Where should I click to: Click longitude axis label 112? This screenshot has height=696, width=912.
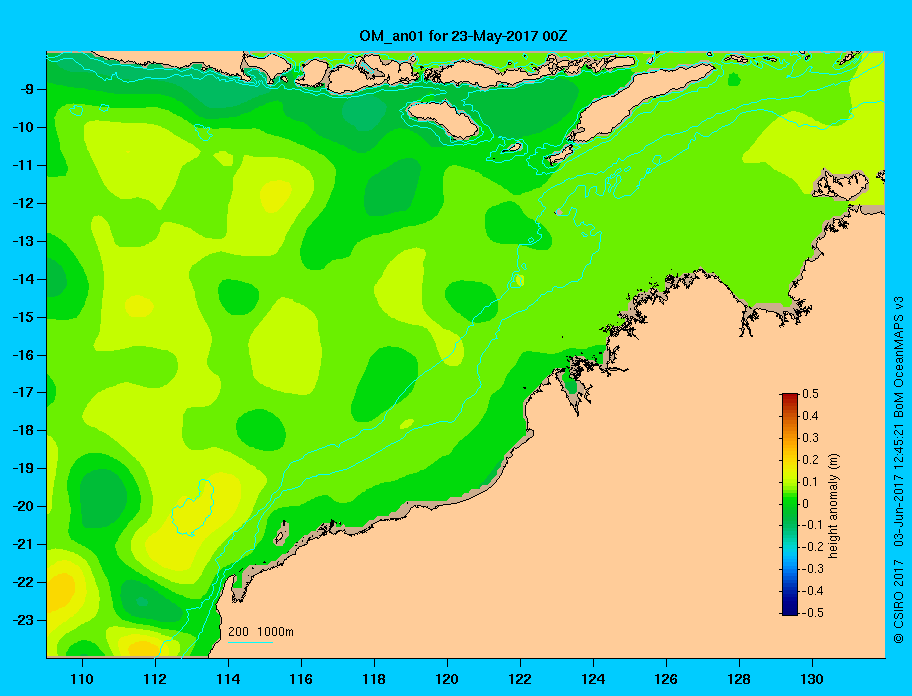tap(155, 679)
